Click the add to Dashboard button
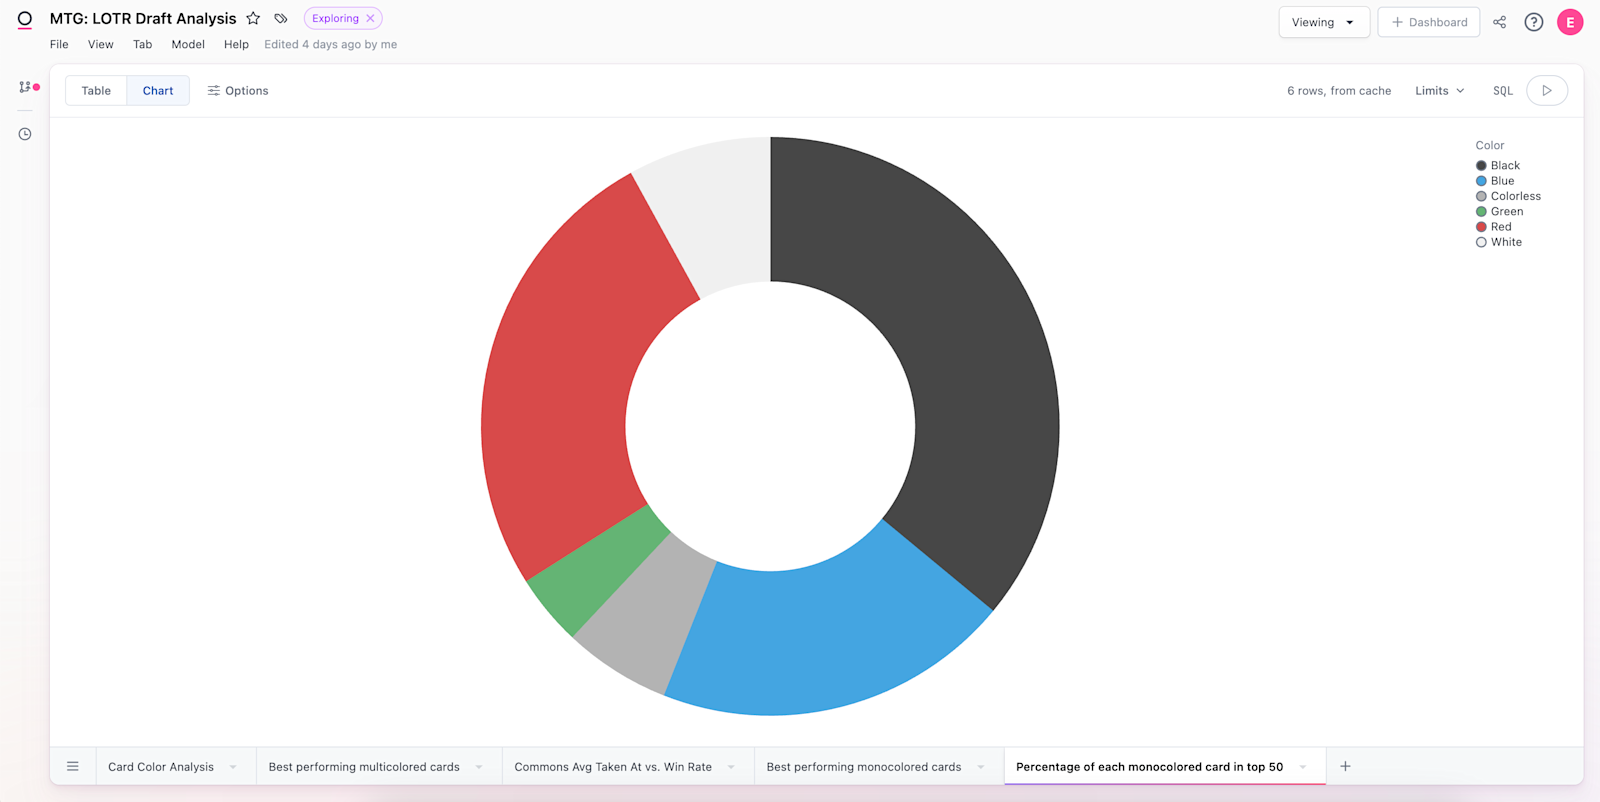The width and height of the screenshot is (1600, 802). (1428, 22)
